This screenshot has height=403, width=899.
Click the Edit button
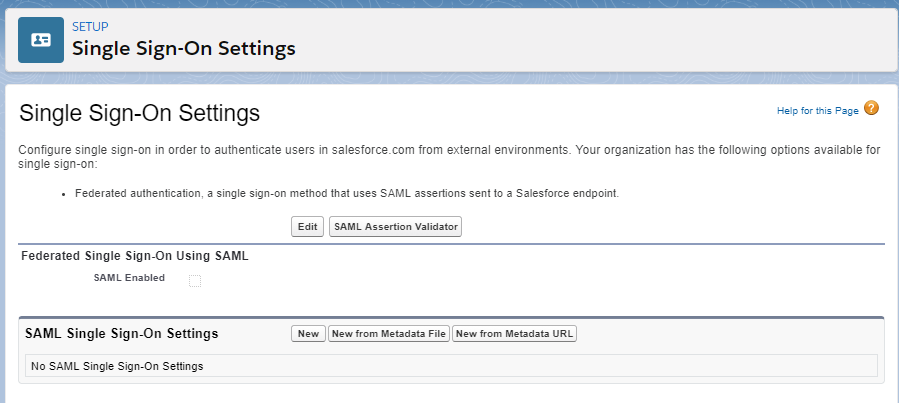point(307,226)
